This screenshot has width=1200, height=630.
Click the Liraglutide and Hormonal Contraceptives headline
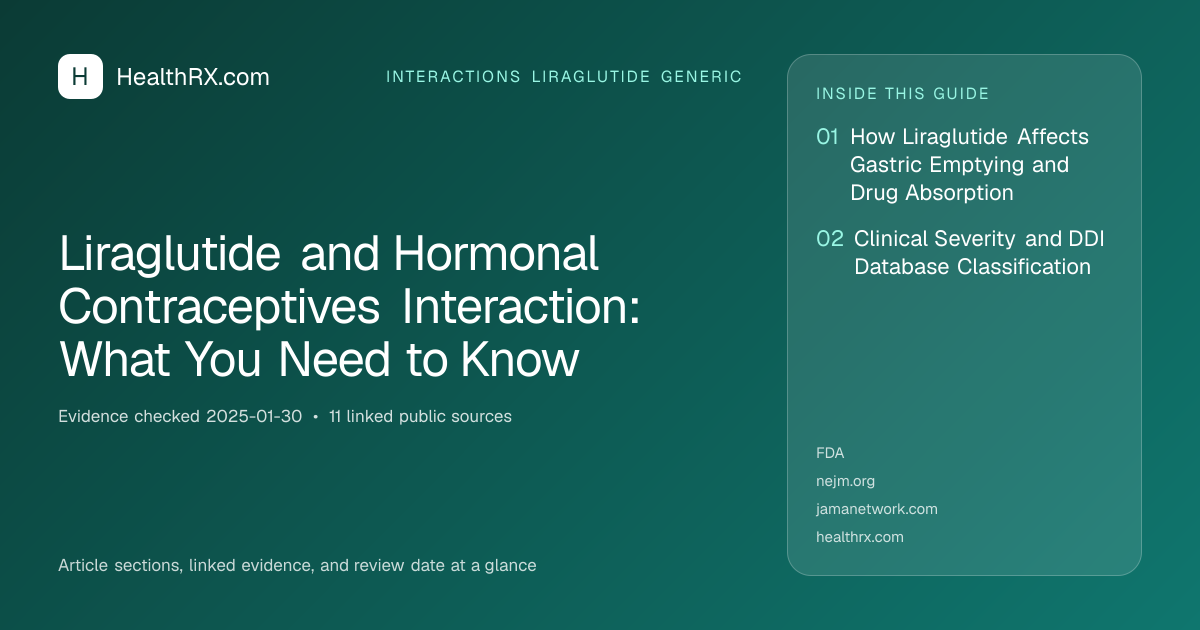click(x=349, y=307)
